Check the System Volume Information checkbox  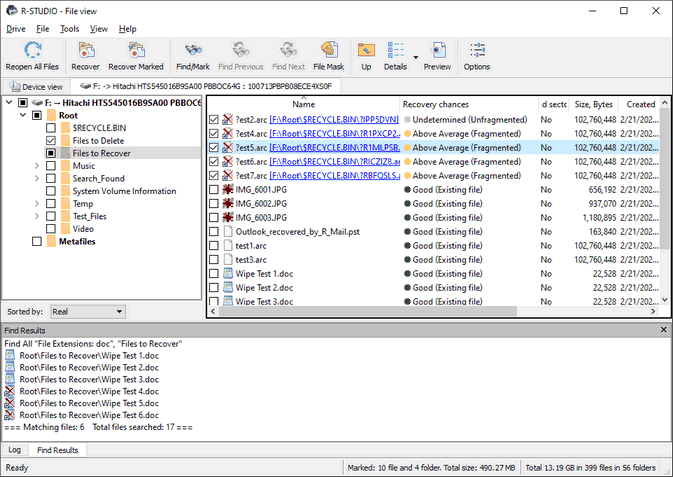point(51,191)
